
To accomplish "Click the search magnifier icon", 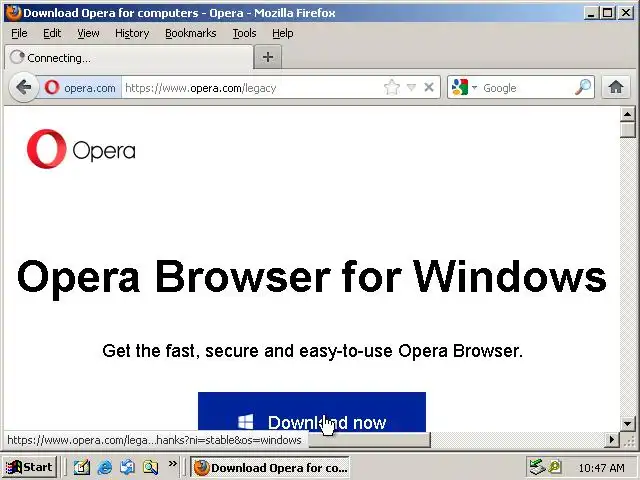I will (582, 87).
